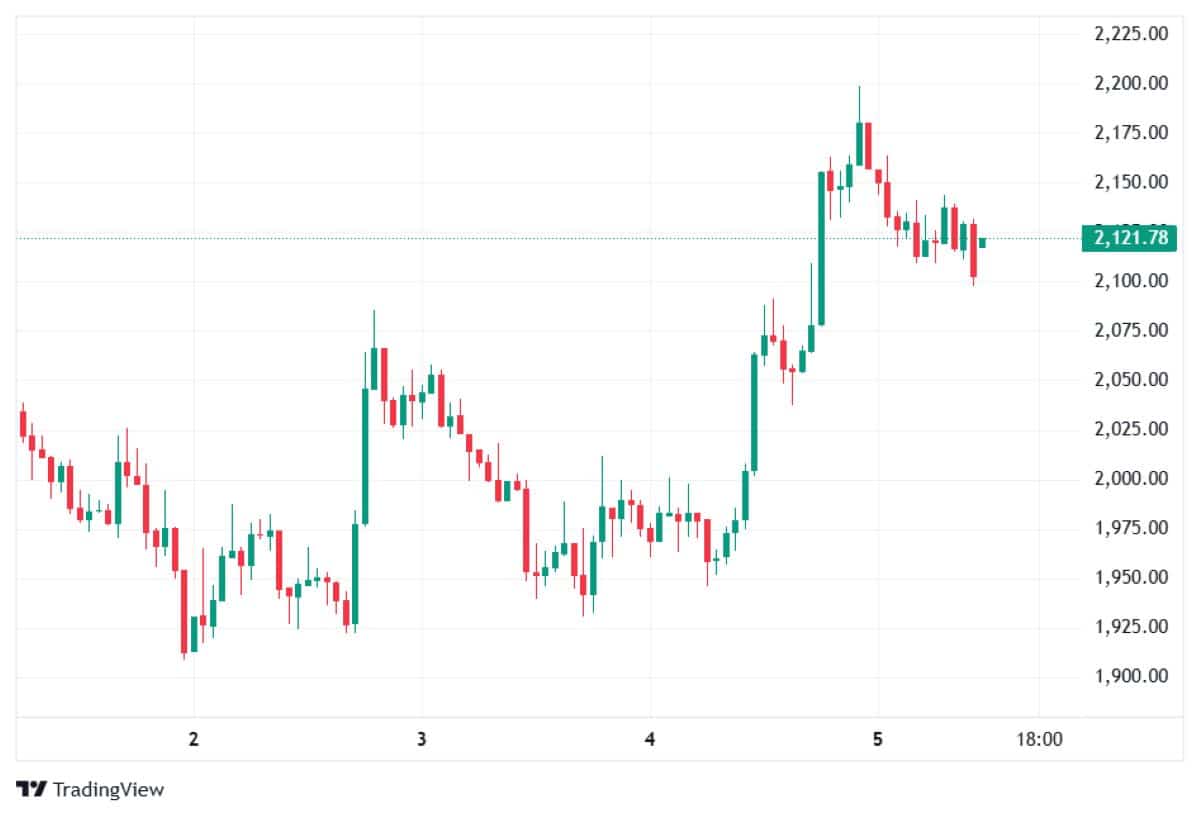Click date label 5 on time axis

878,740
